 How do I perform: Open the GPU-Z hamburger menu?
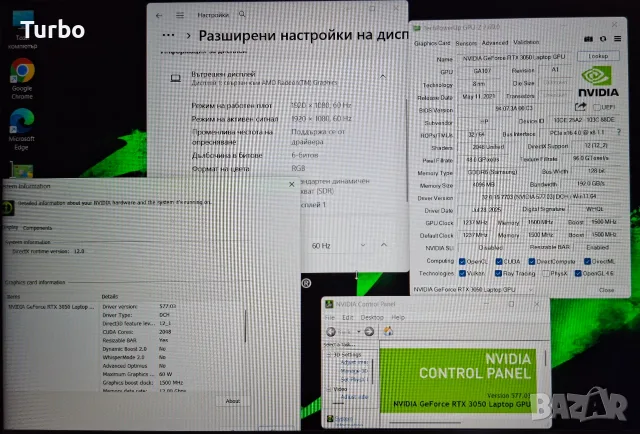pos(618,39)
